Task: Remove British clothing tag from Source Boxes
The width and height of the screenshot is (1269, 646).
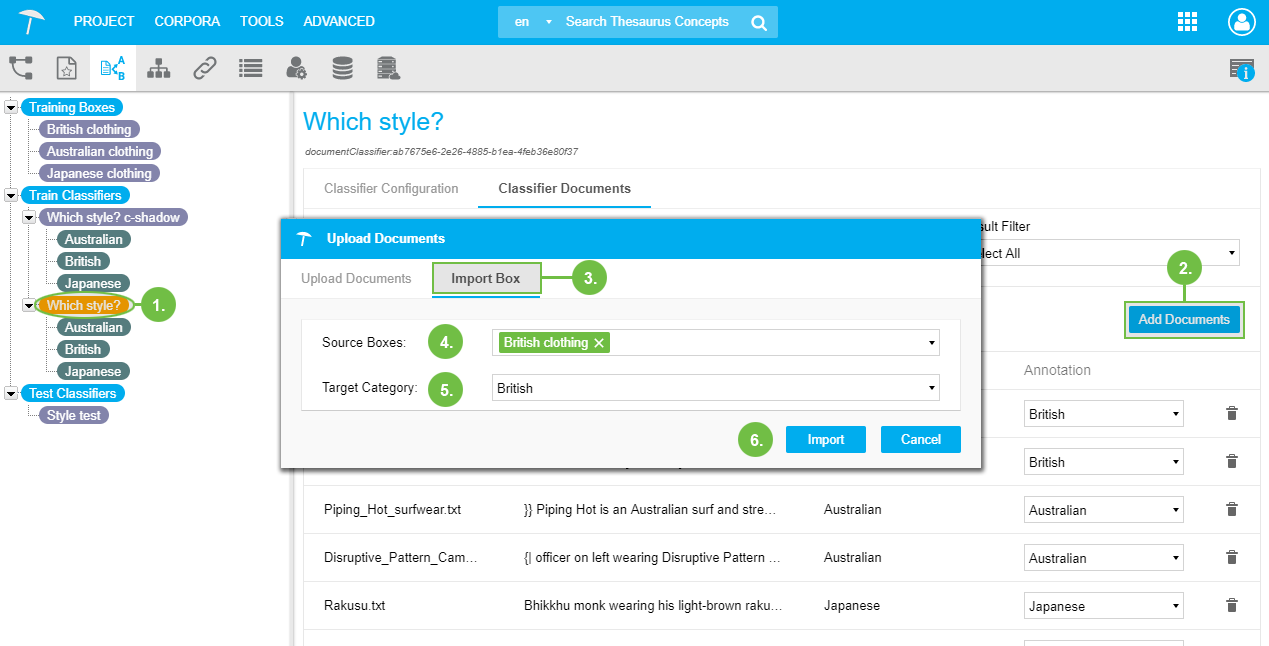Action: tap(599, 343)
